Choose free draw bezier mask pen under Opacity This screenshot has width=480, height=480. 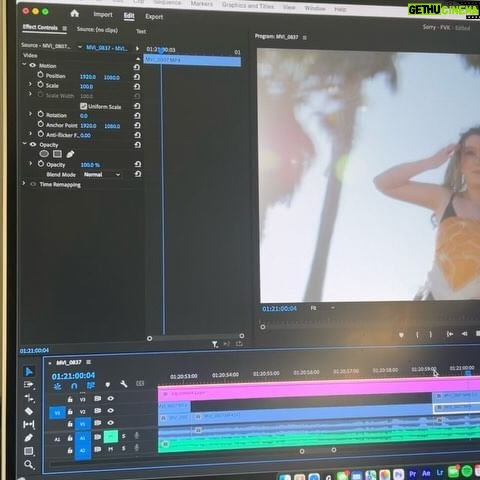70,154
